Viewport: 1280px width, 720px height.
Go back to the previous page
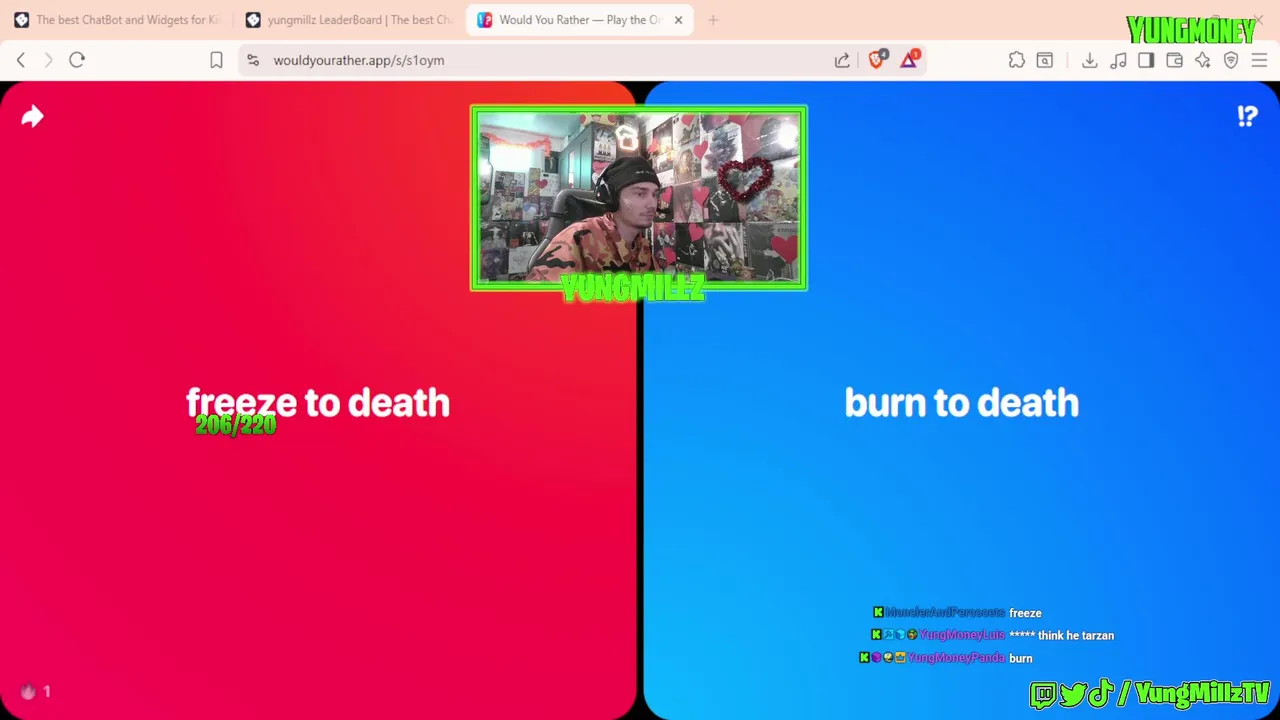(21, 60)
